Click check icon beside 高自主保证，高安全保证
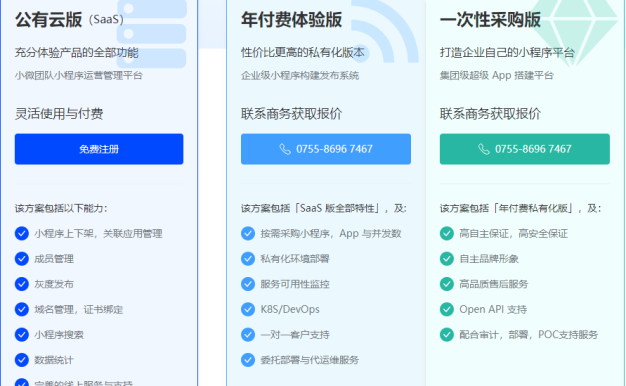 click(x=447, y=234)
